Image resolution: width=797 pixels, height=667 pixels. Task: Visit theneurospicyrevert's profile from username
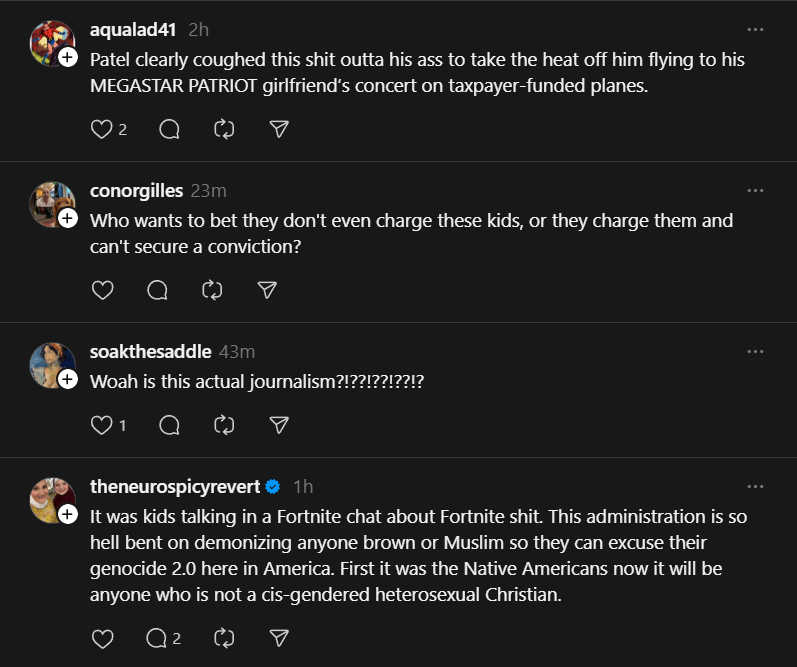[175, 487]
